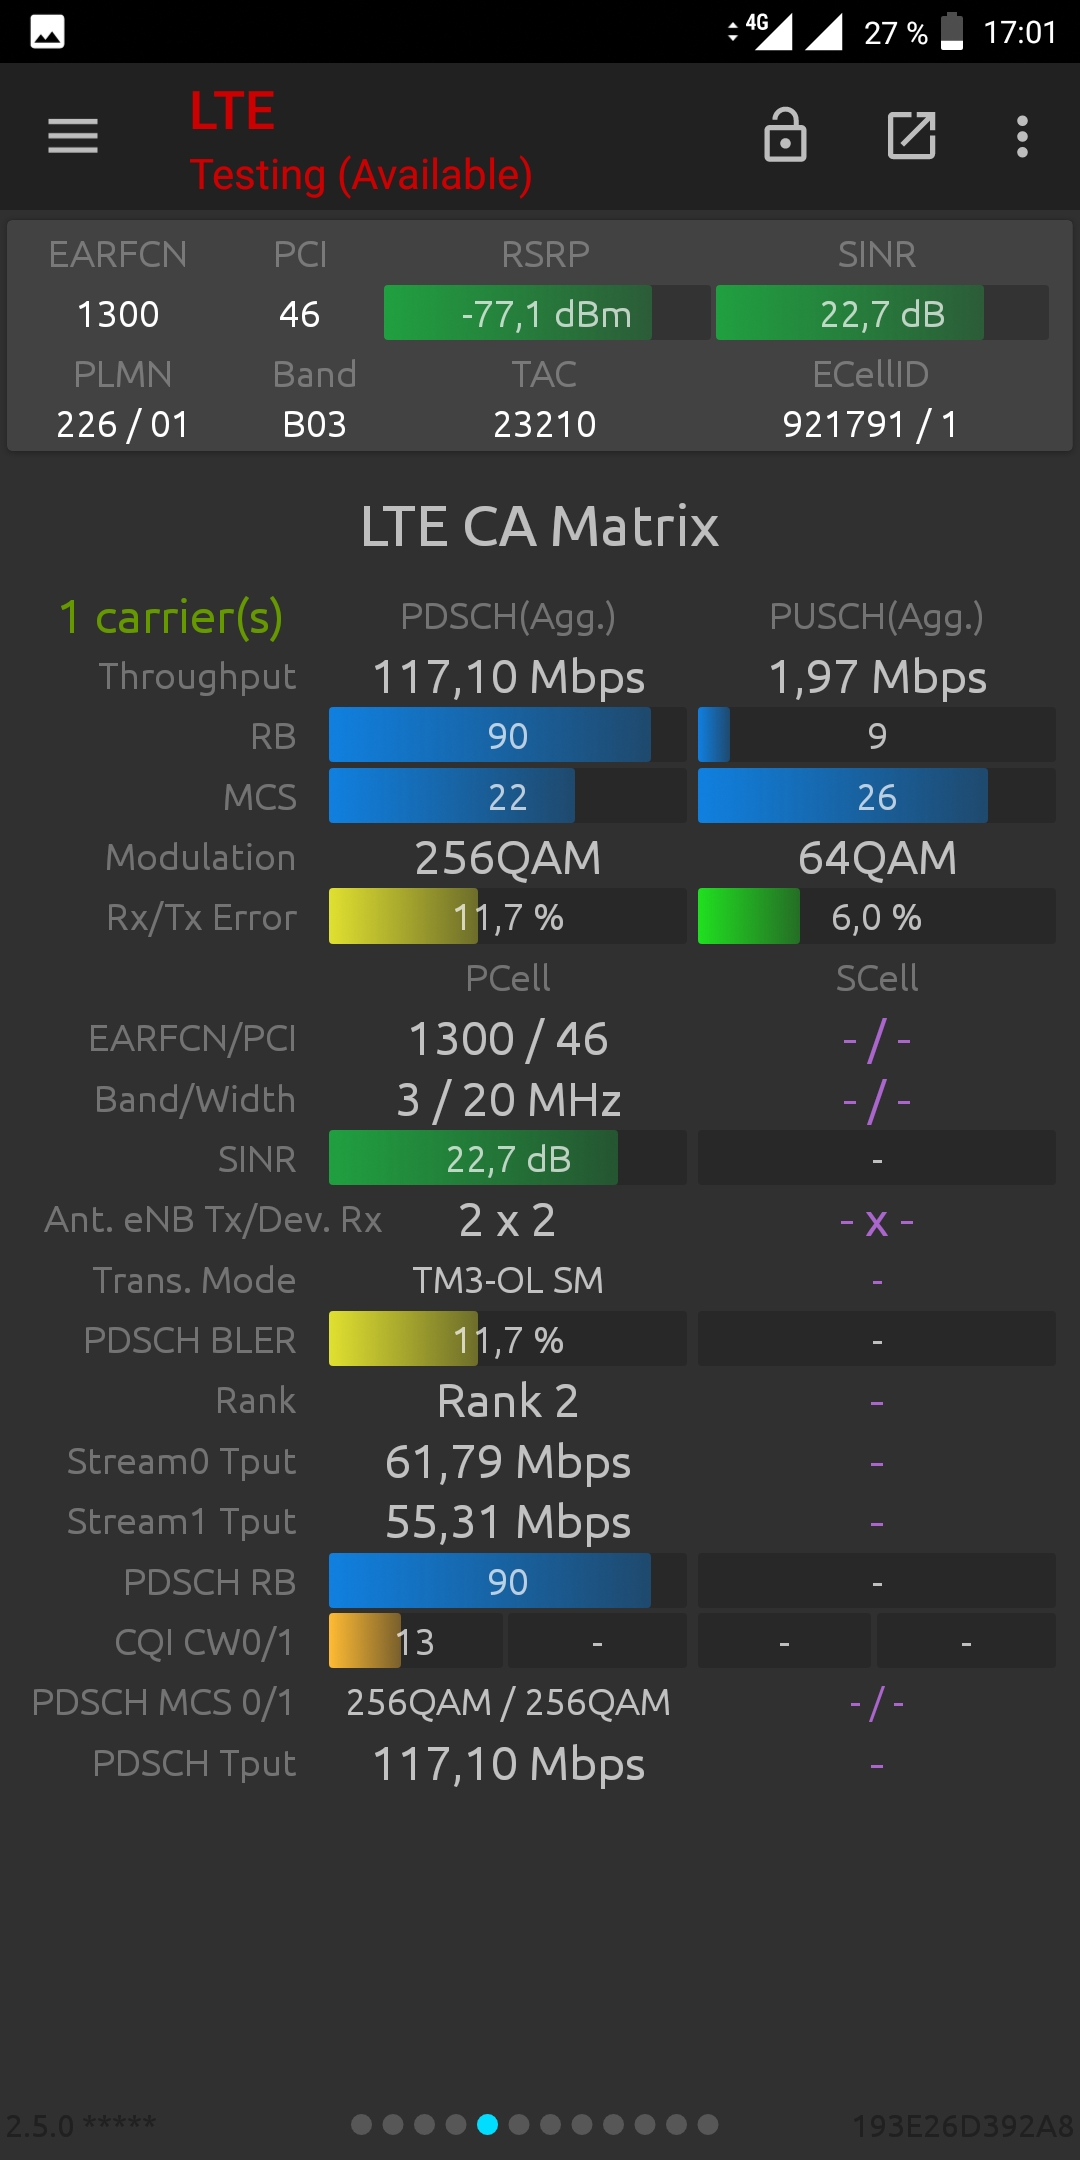Open the hamburger navigation menu
Viewport: 1080px width, 2160px height.
73,136
